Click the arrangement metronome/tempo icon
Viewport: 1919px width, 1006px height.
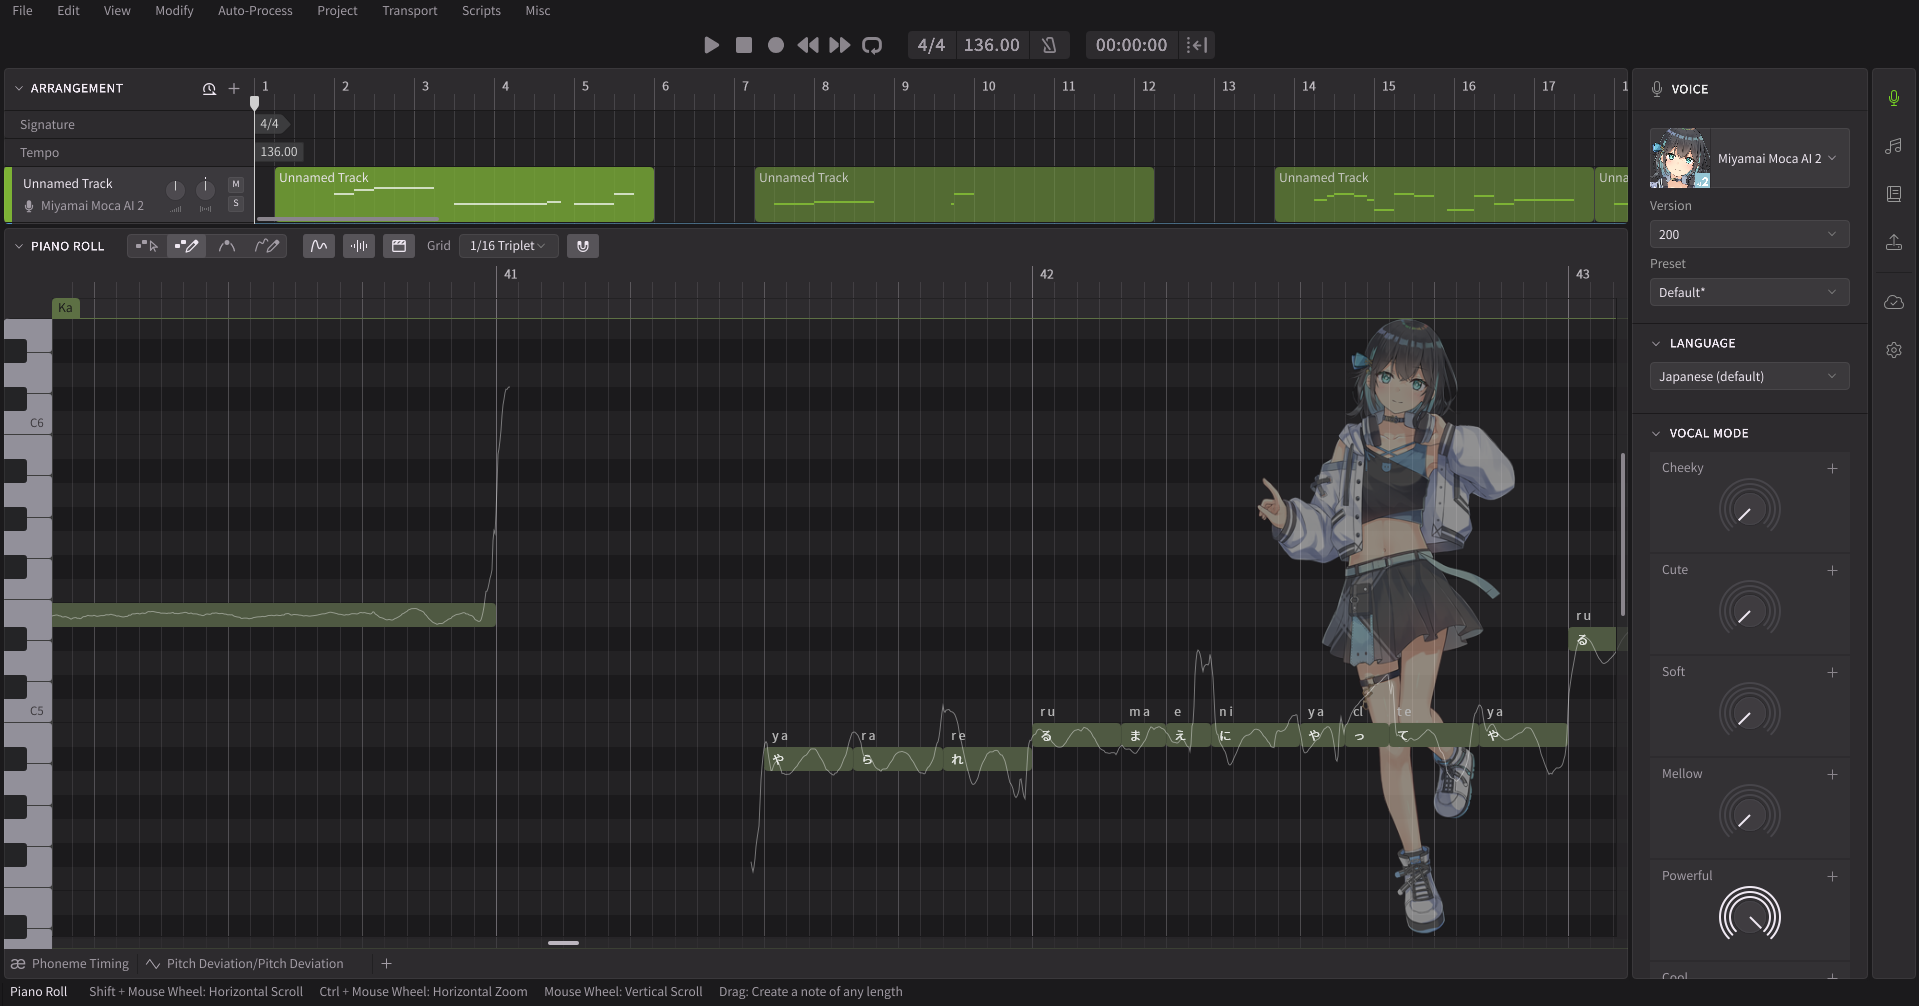(209, 88)
